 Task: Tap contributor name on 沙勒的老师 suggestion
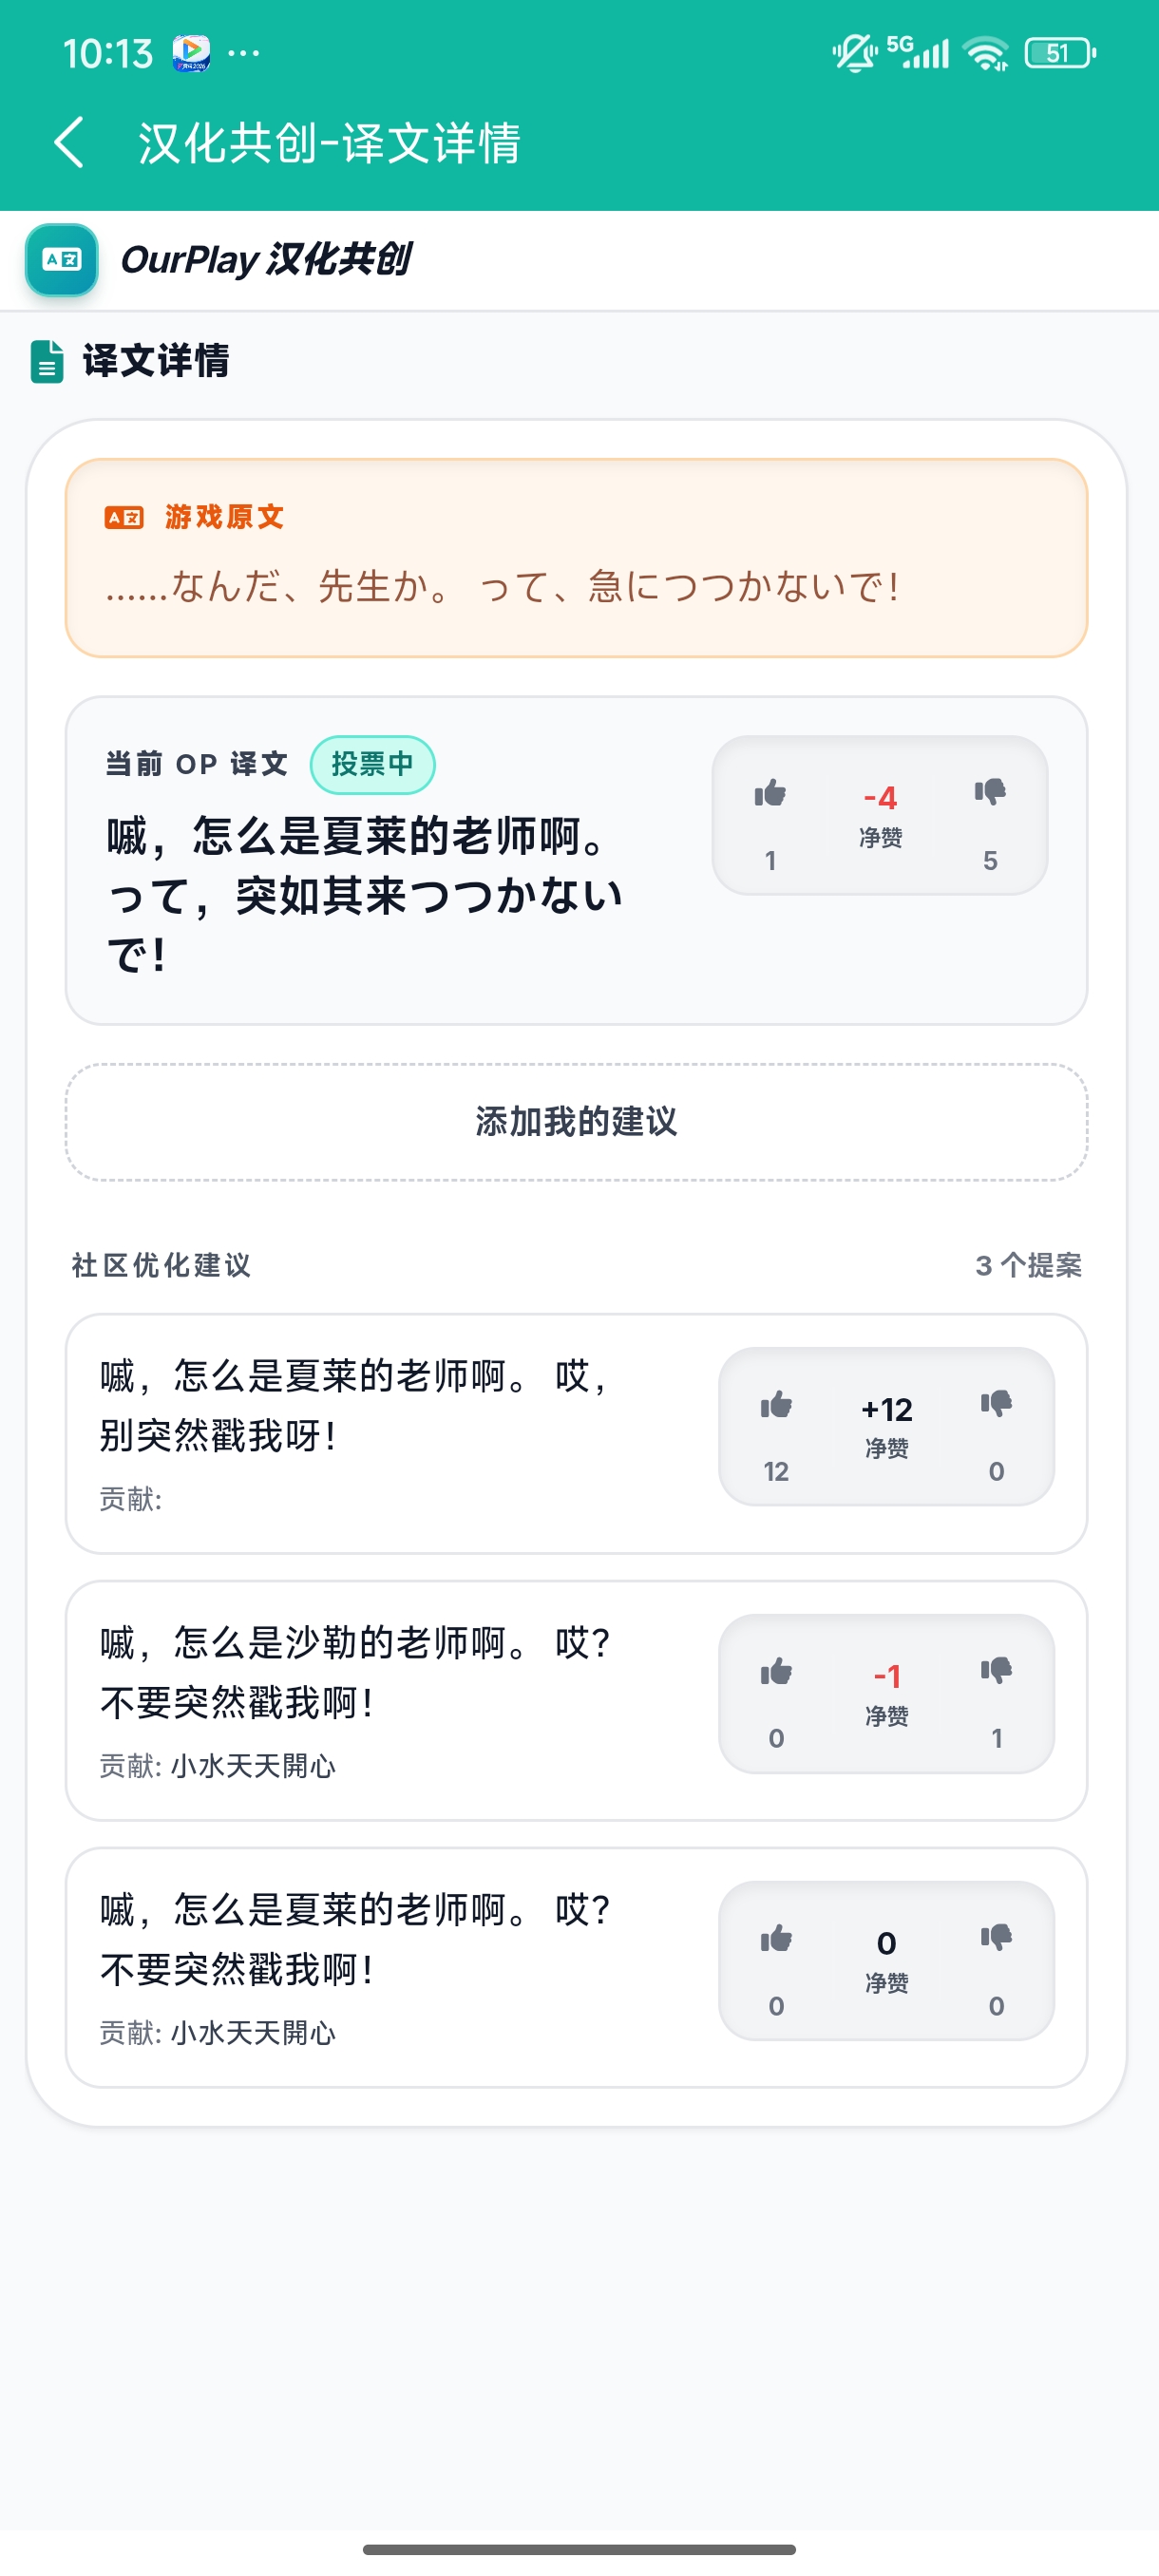(x=253, y=1766)
